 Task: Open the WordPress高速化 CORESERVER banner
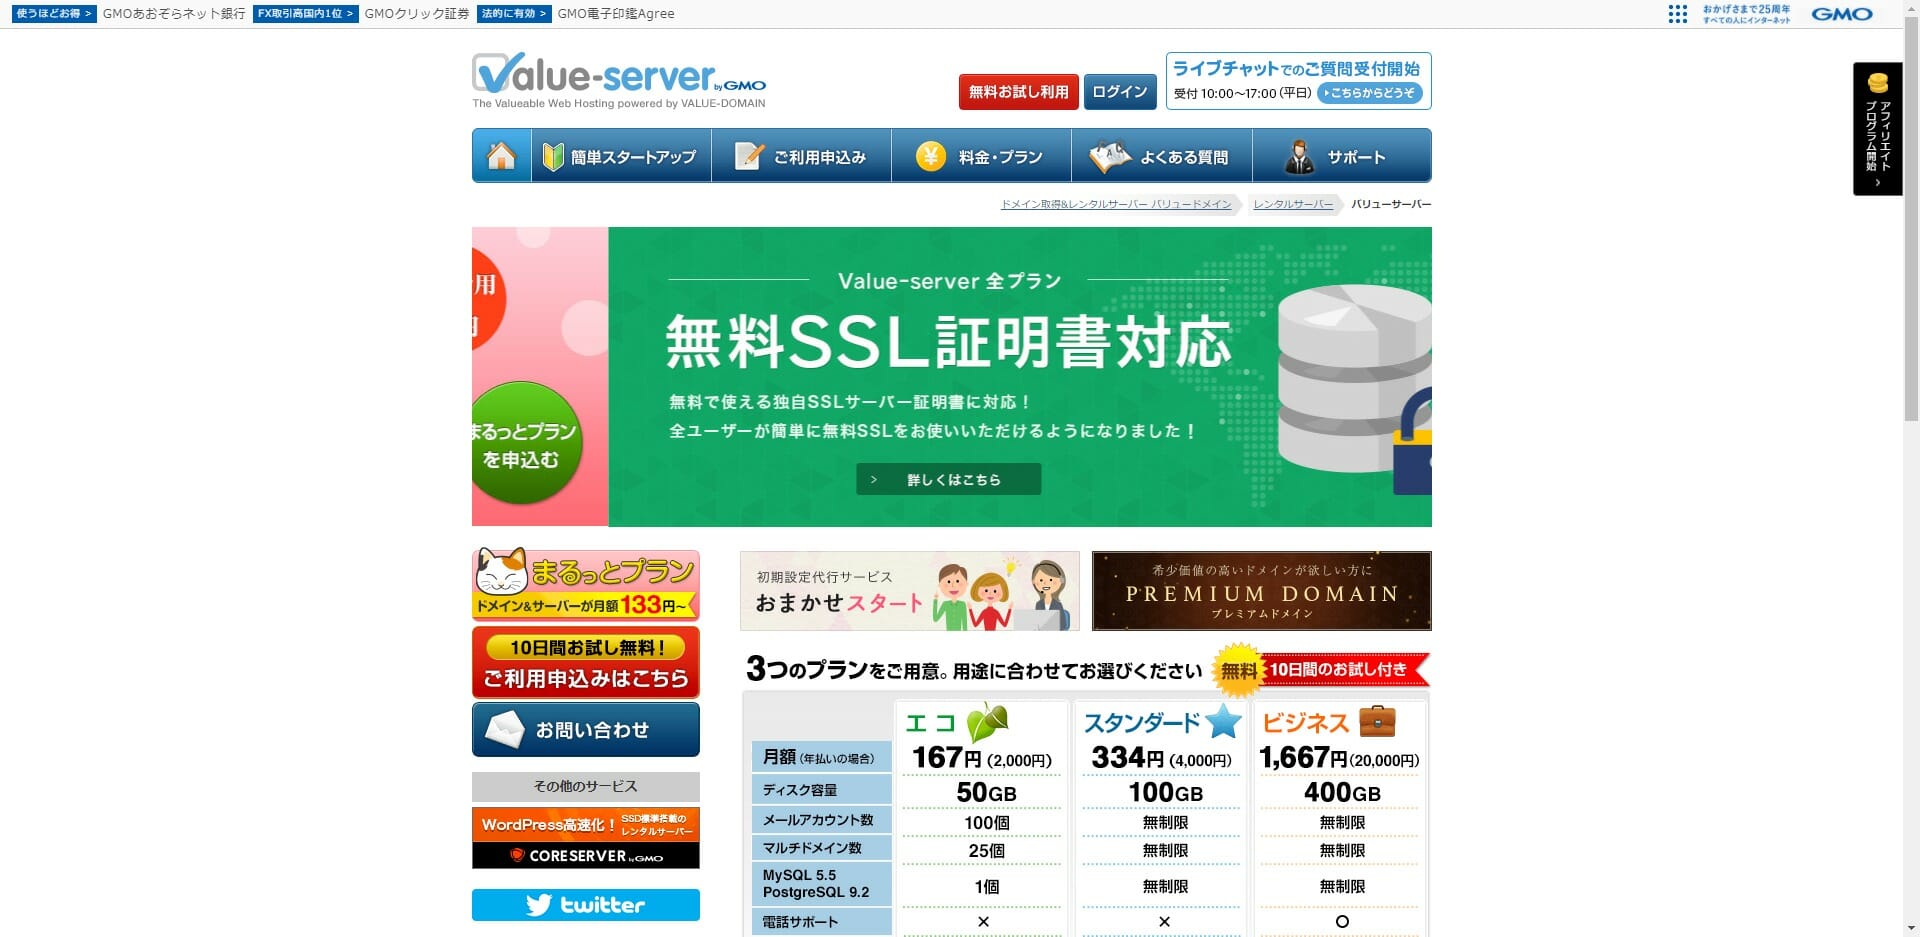tap(585, 838)
